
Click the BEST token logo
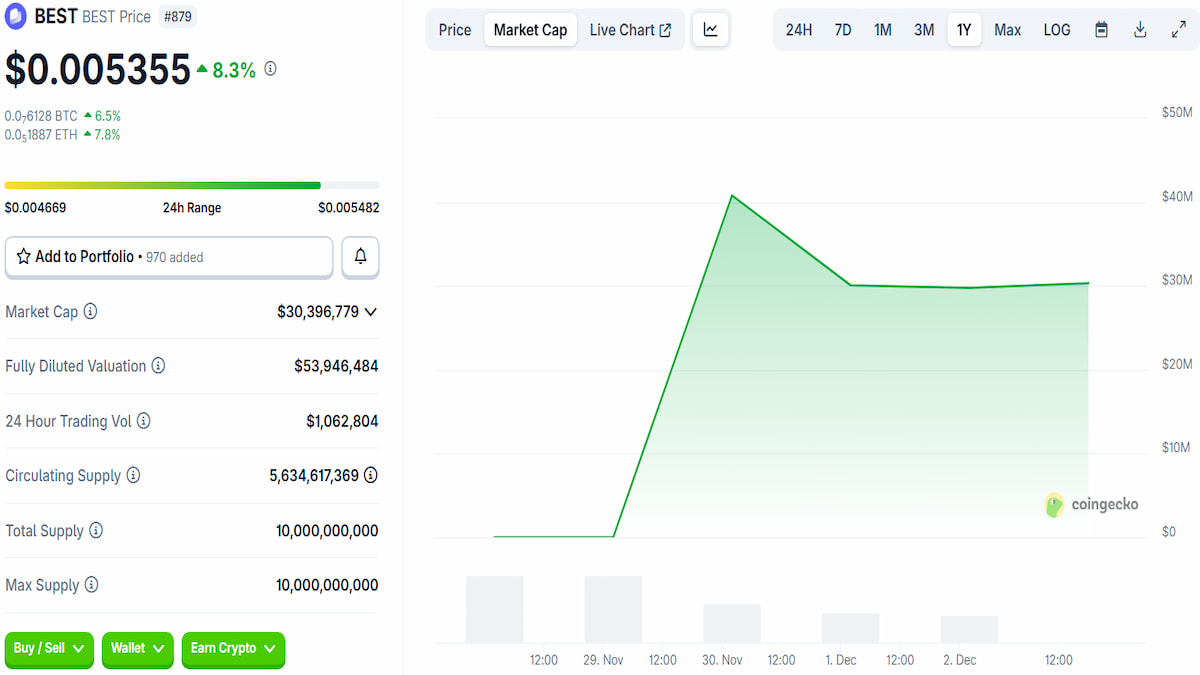(x=15, y=16)
